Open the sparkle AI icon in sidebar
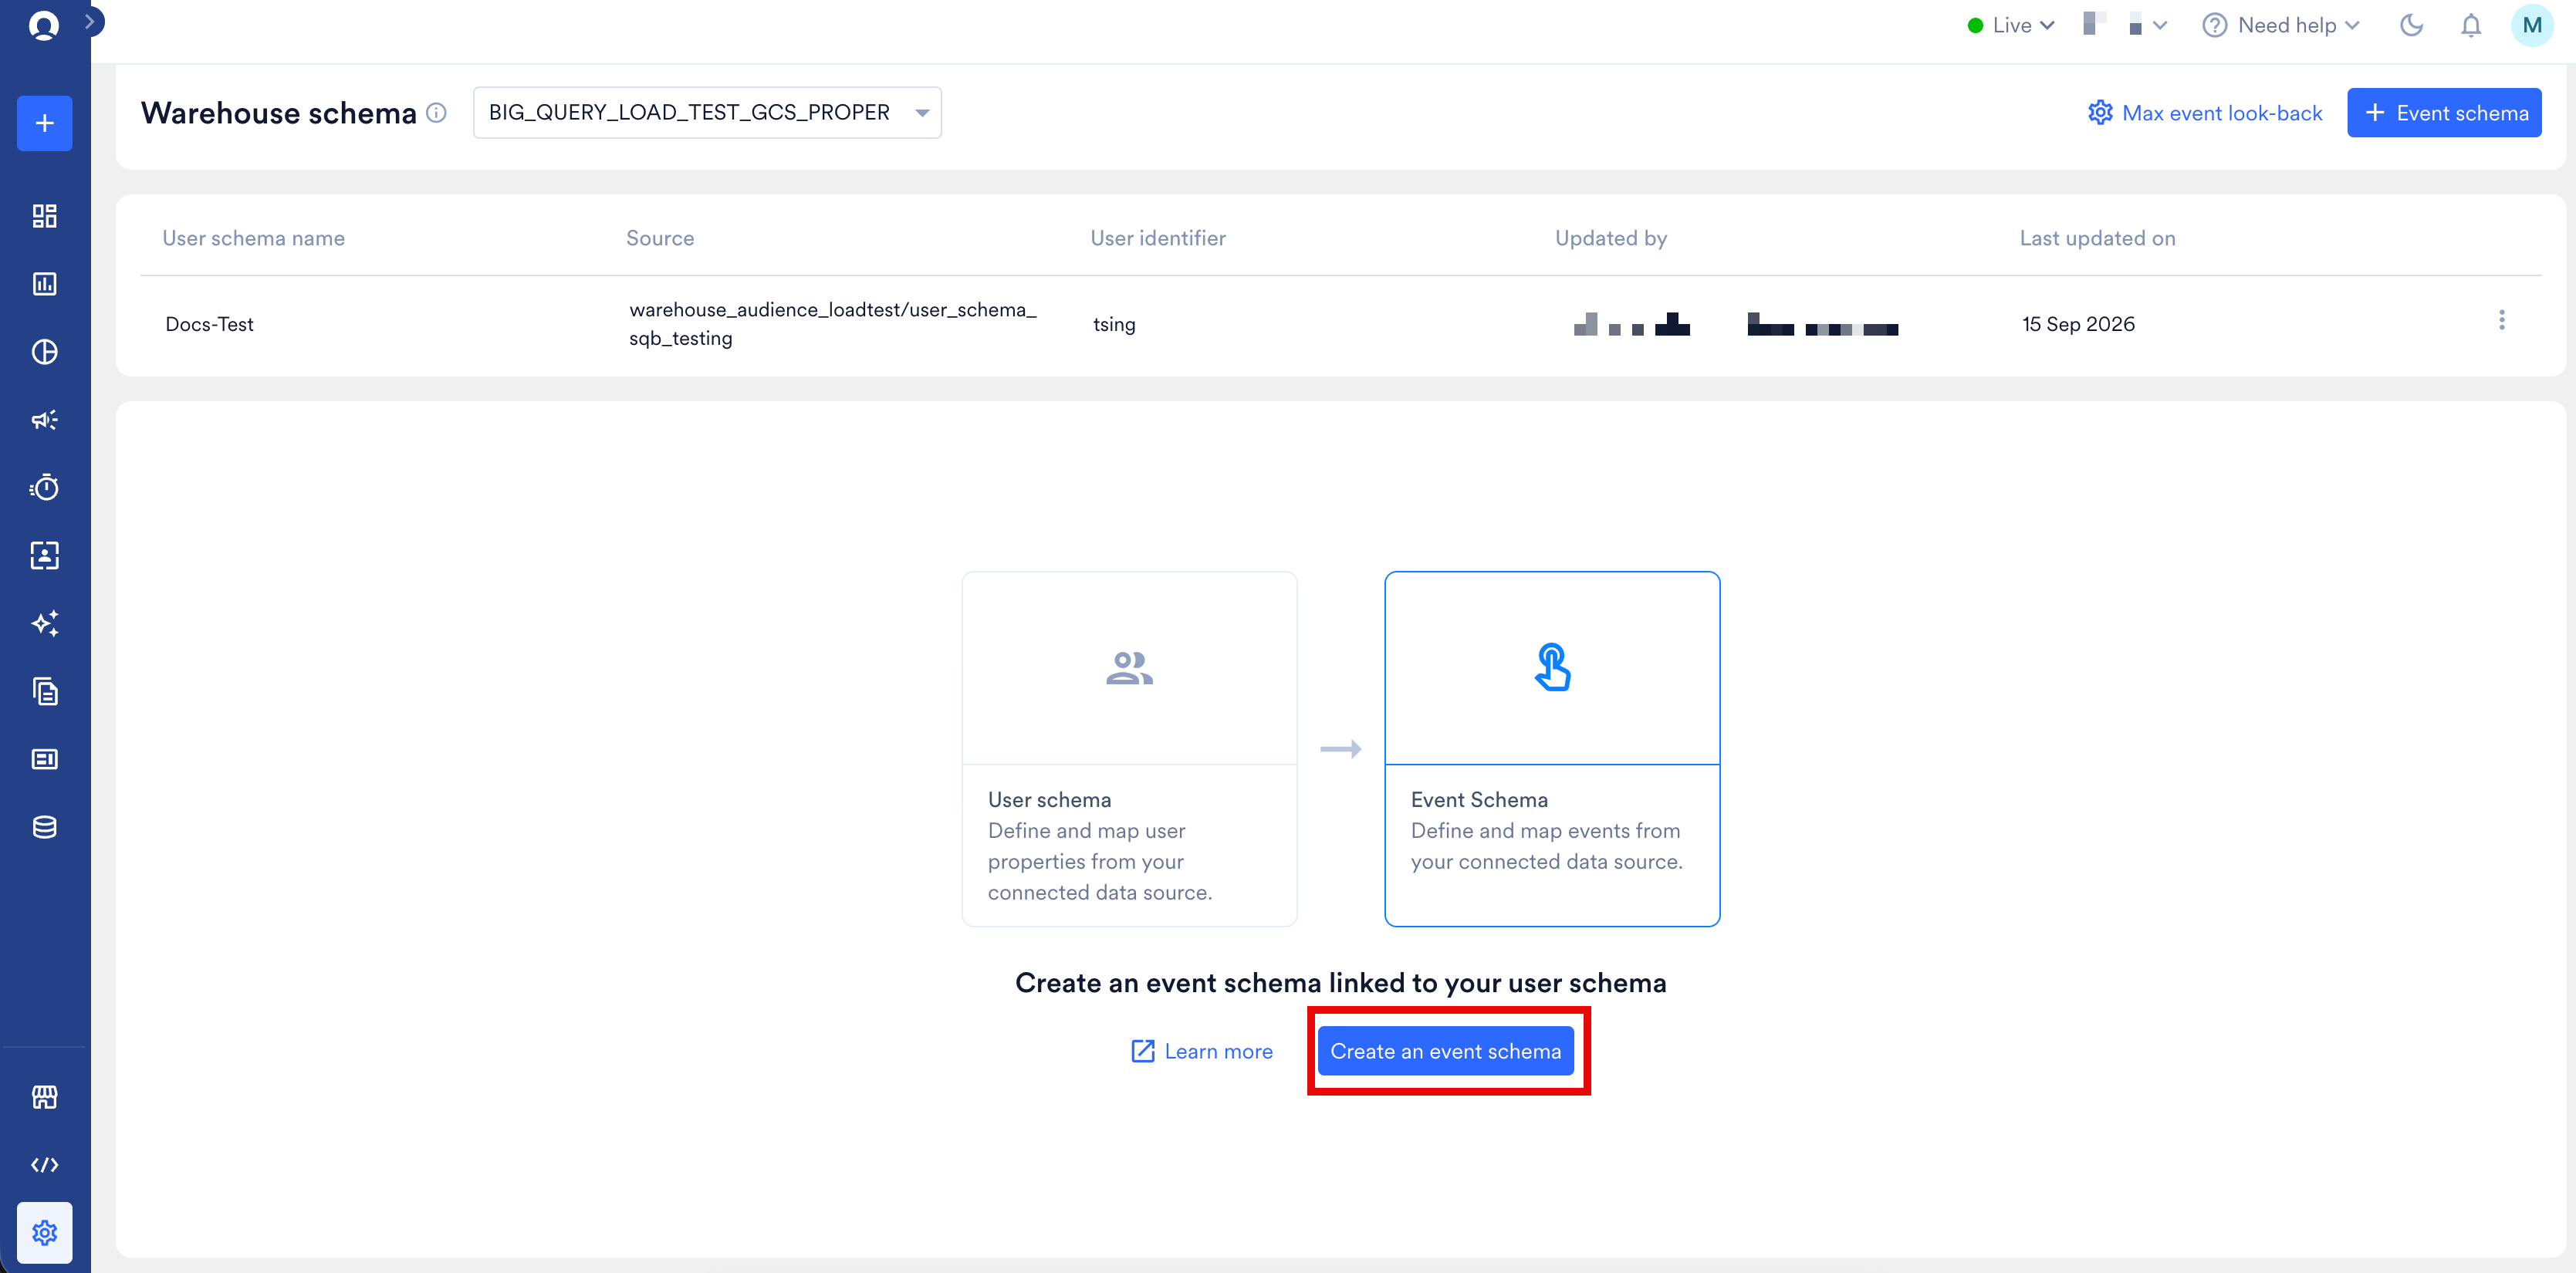 (44, 623)
